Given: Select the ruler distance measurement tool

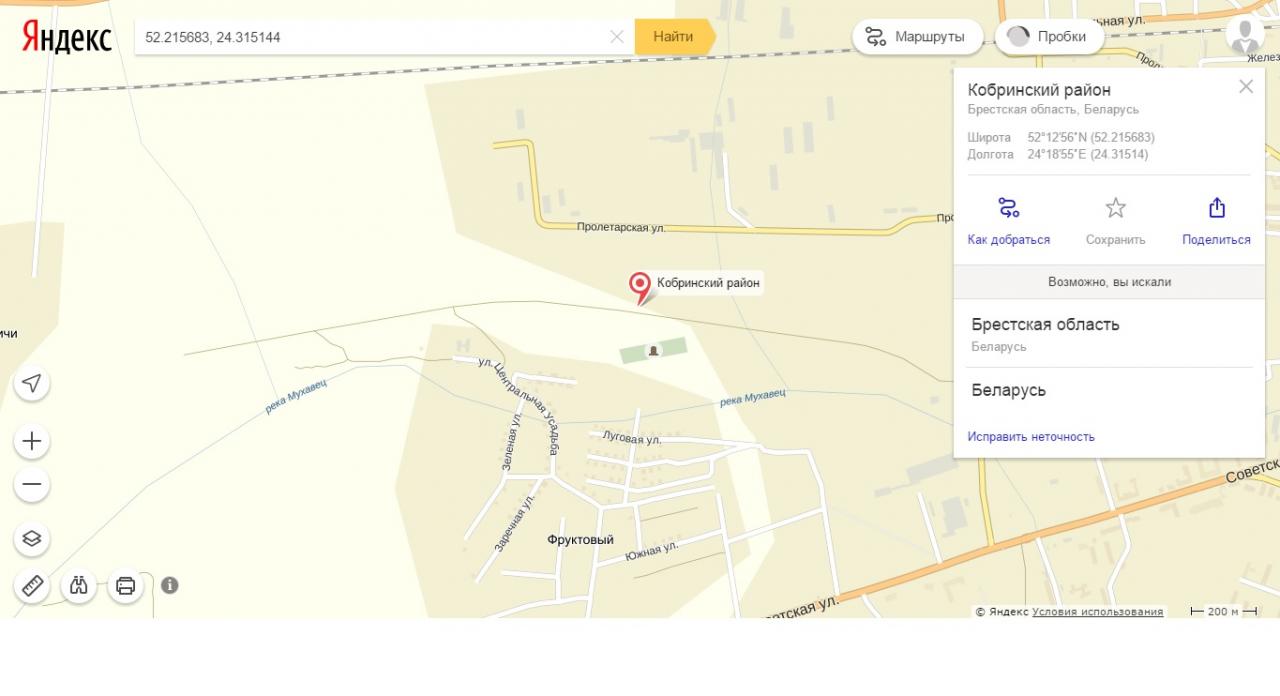Looking at the screenshot, I should [32, 585].
